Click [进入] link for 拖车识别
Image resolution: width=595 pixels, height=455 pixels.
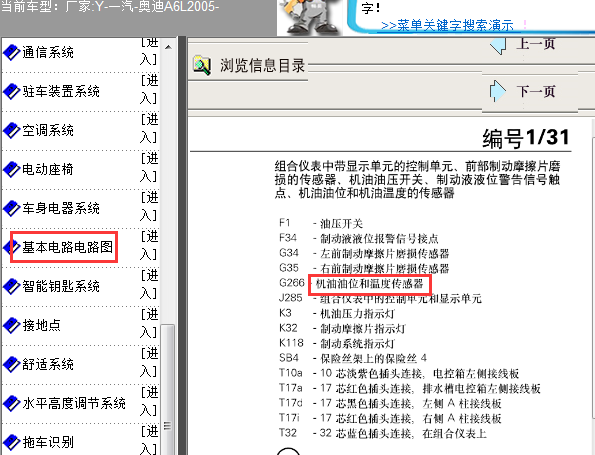click(149, 440)
